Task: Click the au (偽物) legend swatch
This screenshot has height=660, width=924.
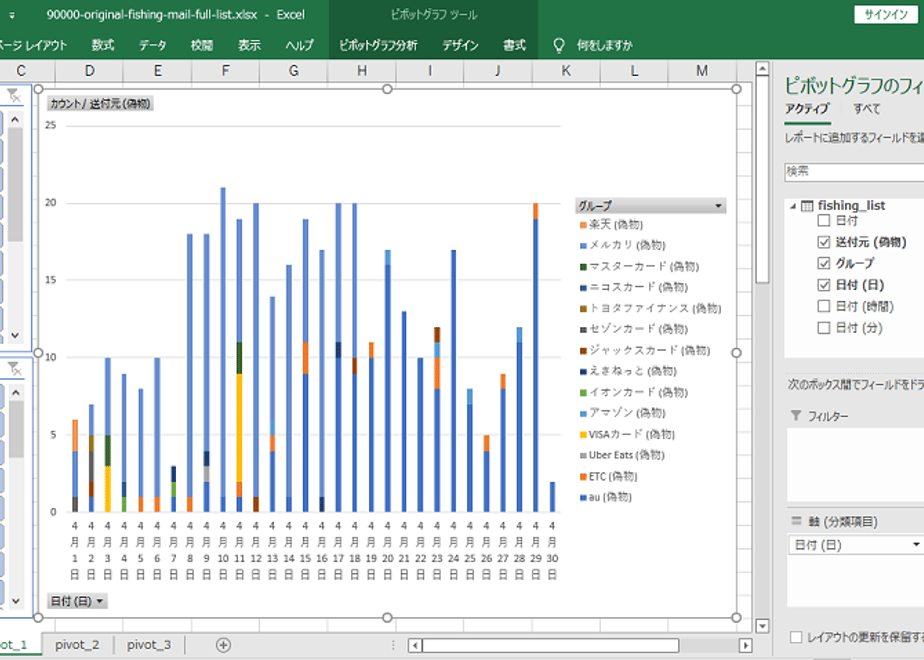Action: click(x=583, y=498)
